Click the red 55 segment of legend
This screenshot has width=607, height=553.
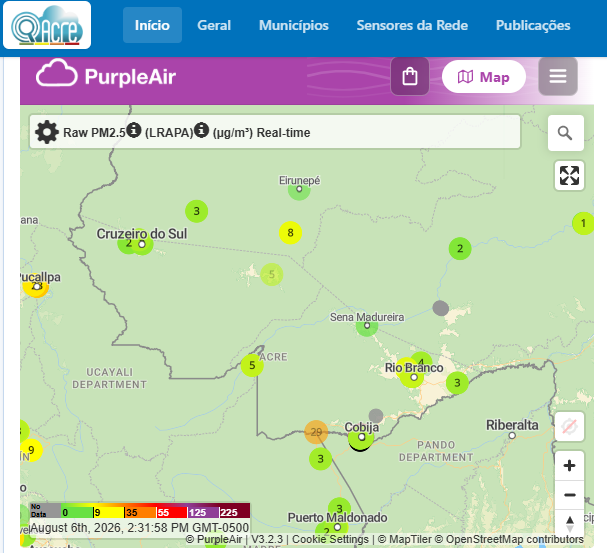[172, 512]
